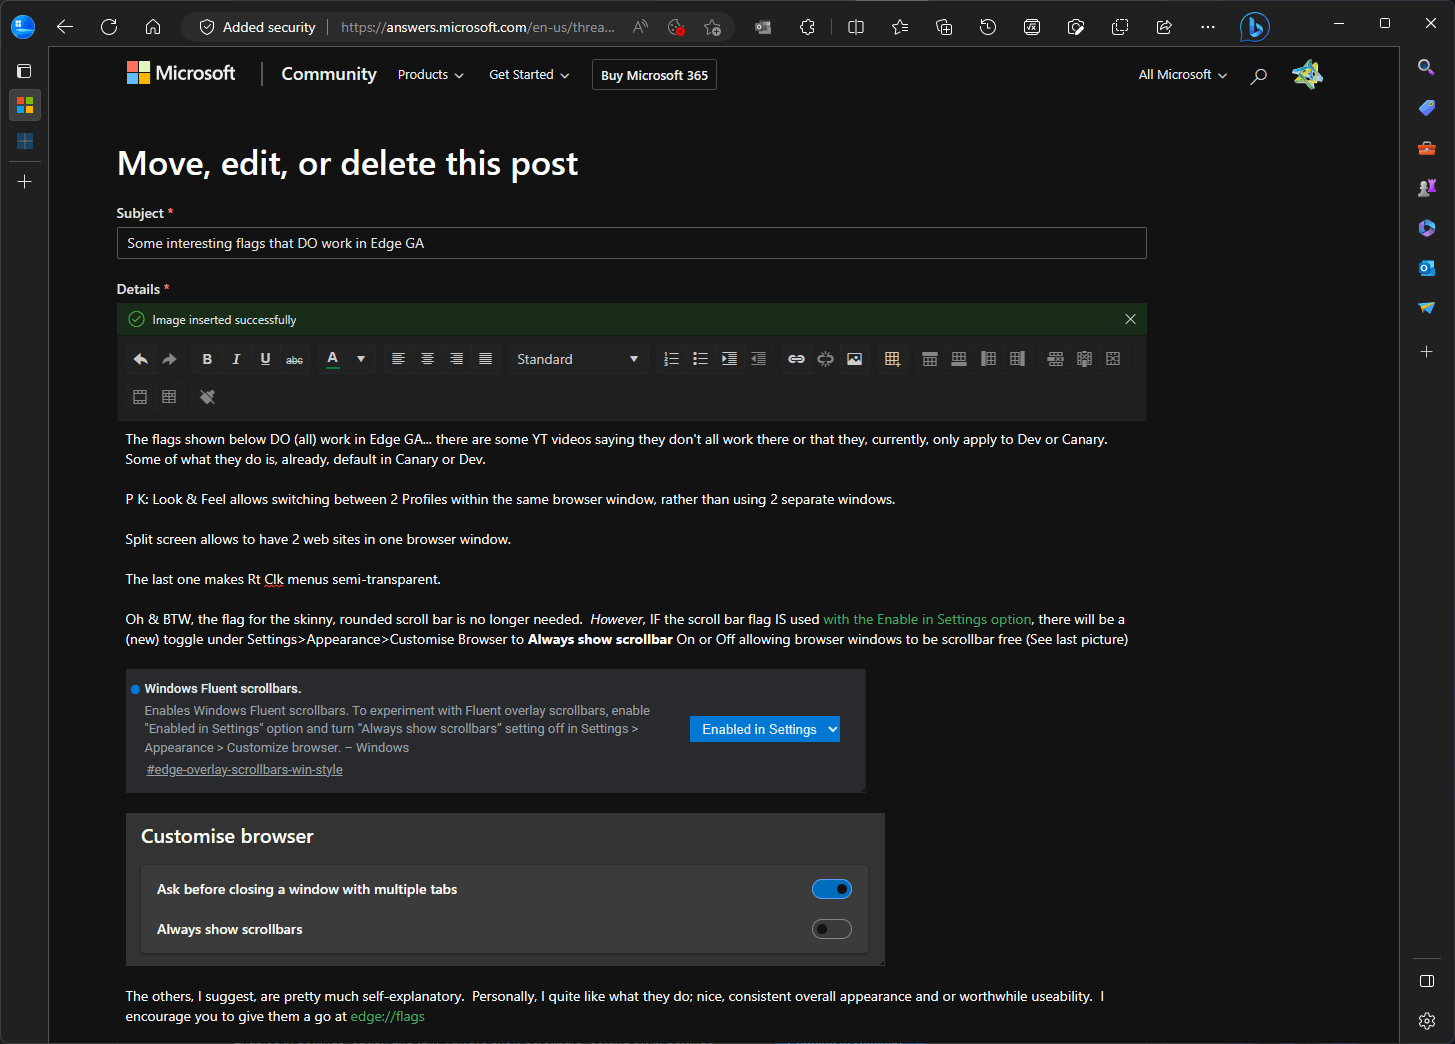This screenshot has width=1455, height=1044.
Task: Open the Standard paragraph style dropdown
Action: pos(578,359)
